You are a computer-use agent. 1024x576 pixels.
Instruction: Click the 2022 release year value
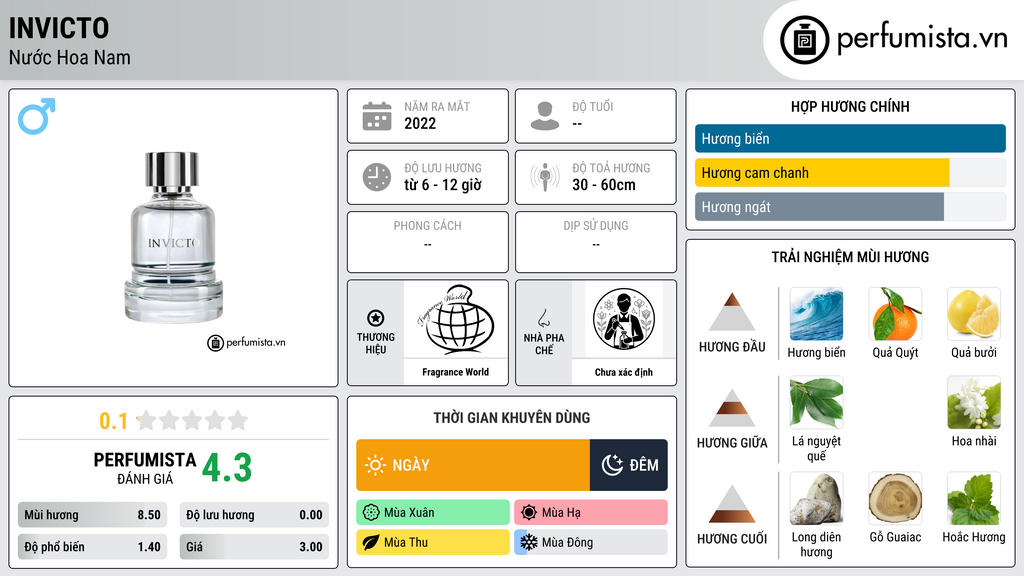(420, 123)
